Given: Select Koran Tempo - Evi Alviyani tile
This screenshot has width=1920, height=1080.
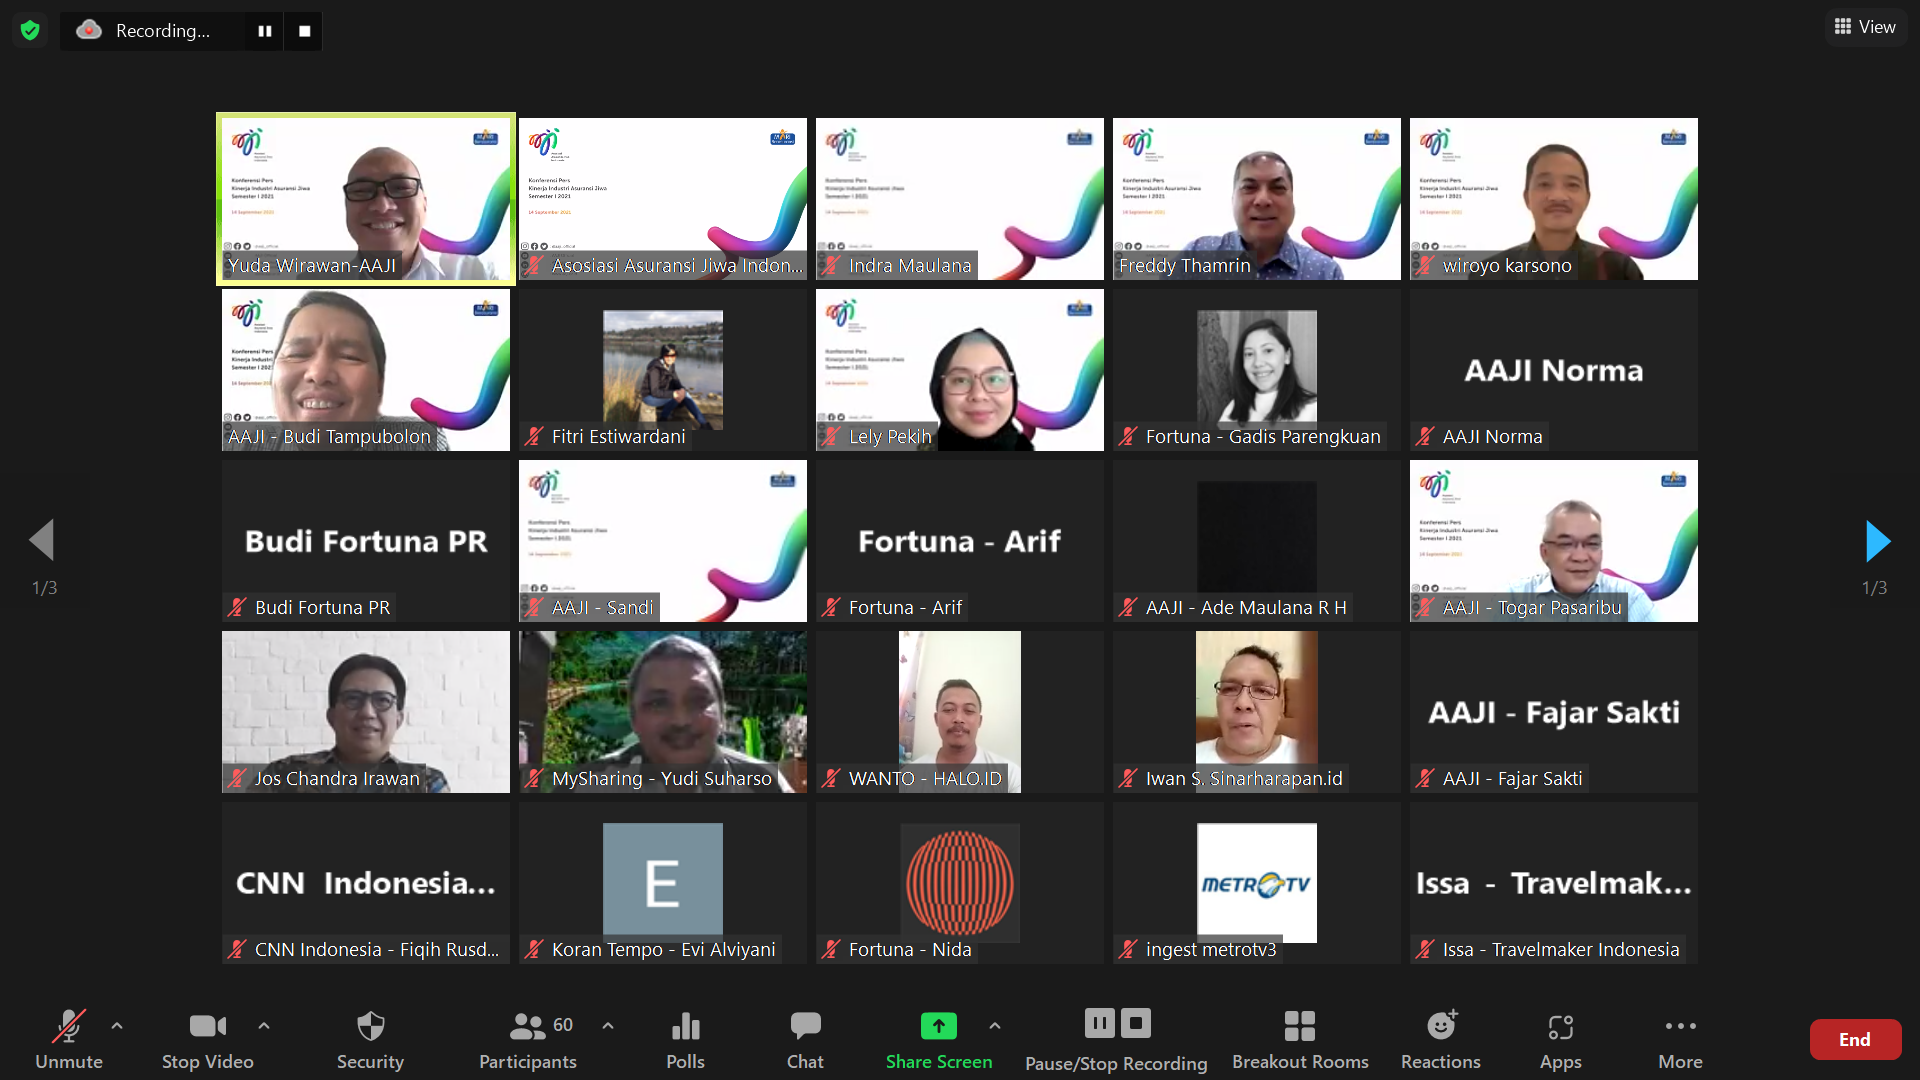Looking at the screenshot, I should click(x=663, y=883).
